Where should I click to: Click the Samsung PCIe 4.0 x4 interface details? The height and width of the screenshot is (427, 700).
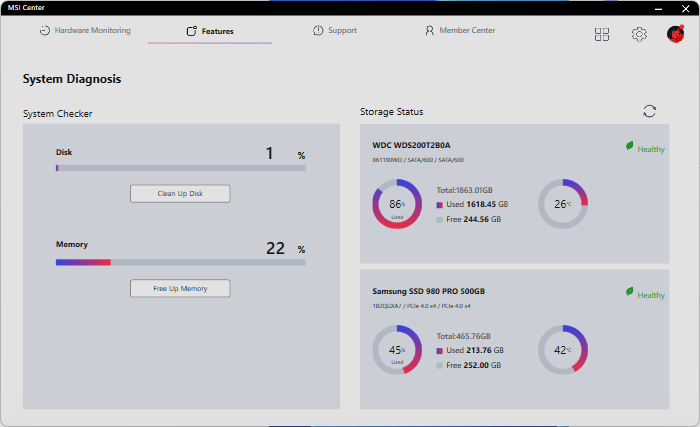[421, 306]
